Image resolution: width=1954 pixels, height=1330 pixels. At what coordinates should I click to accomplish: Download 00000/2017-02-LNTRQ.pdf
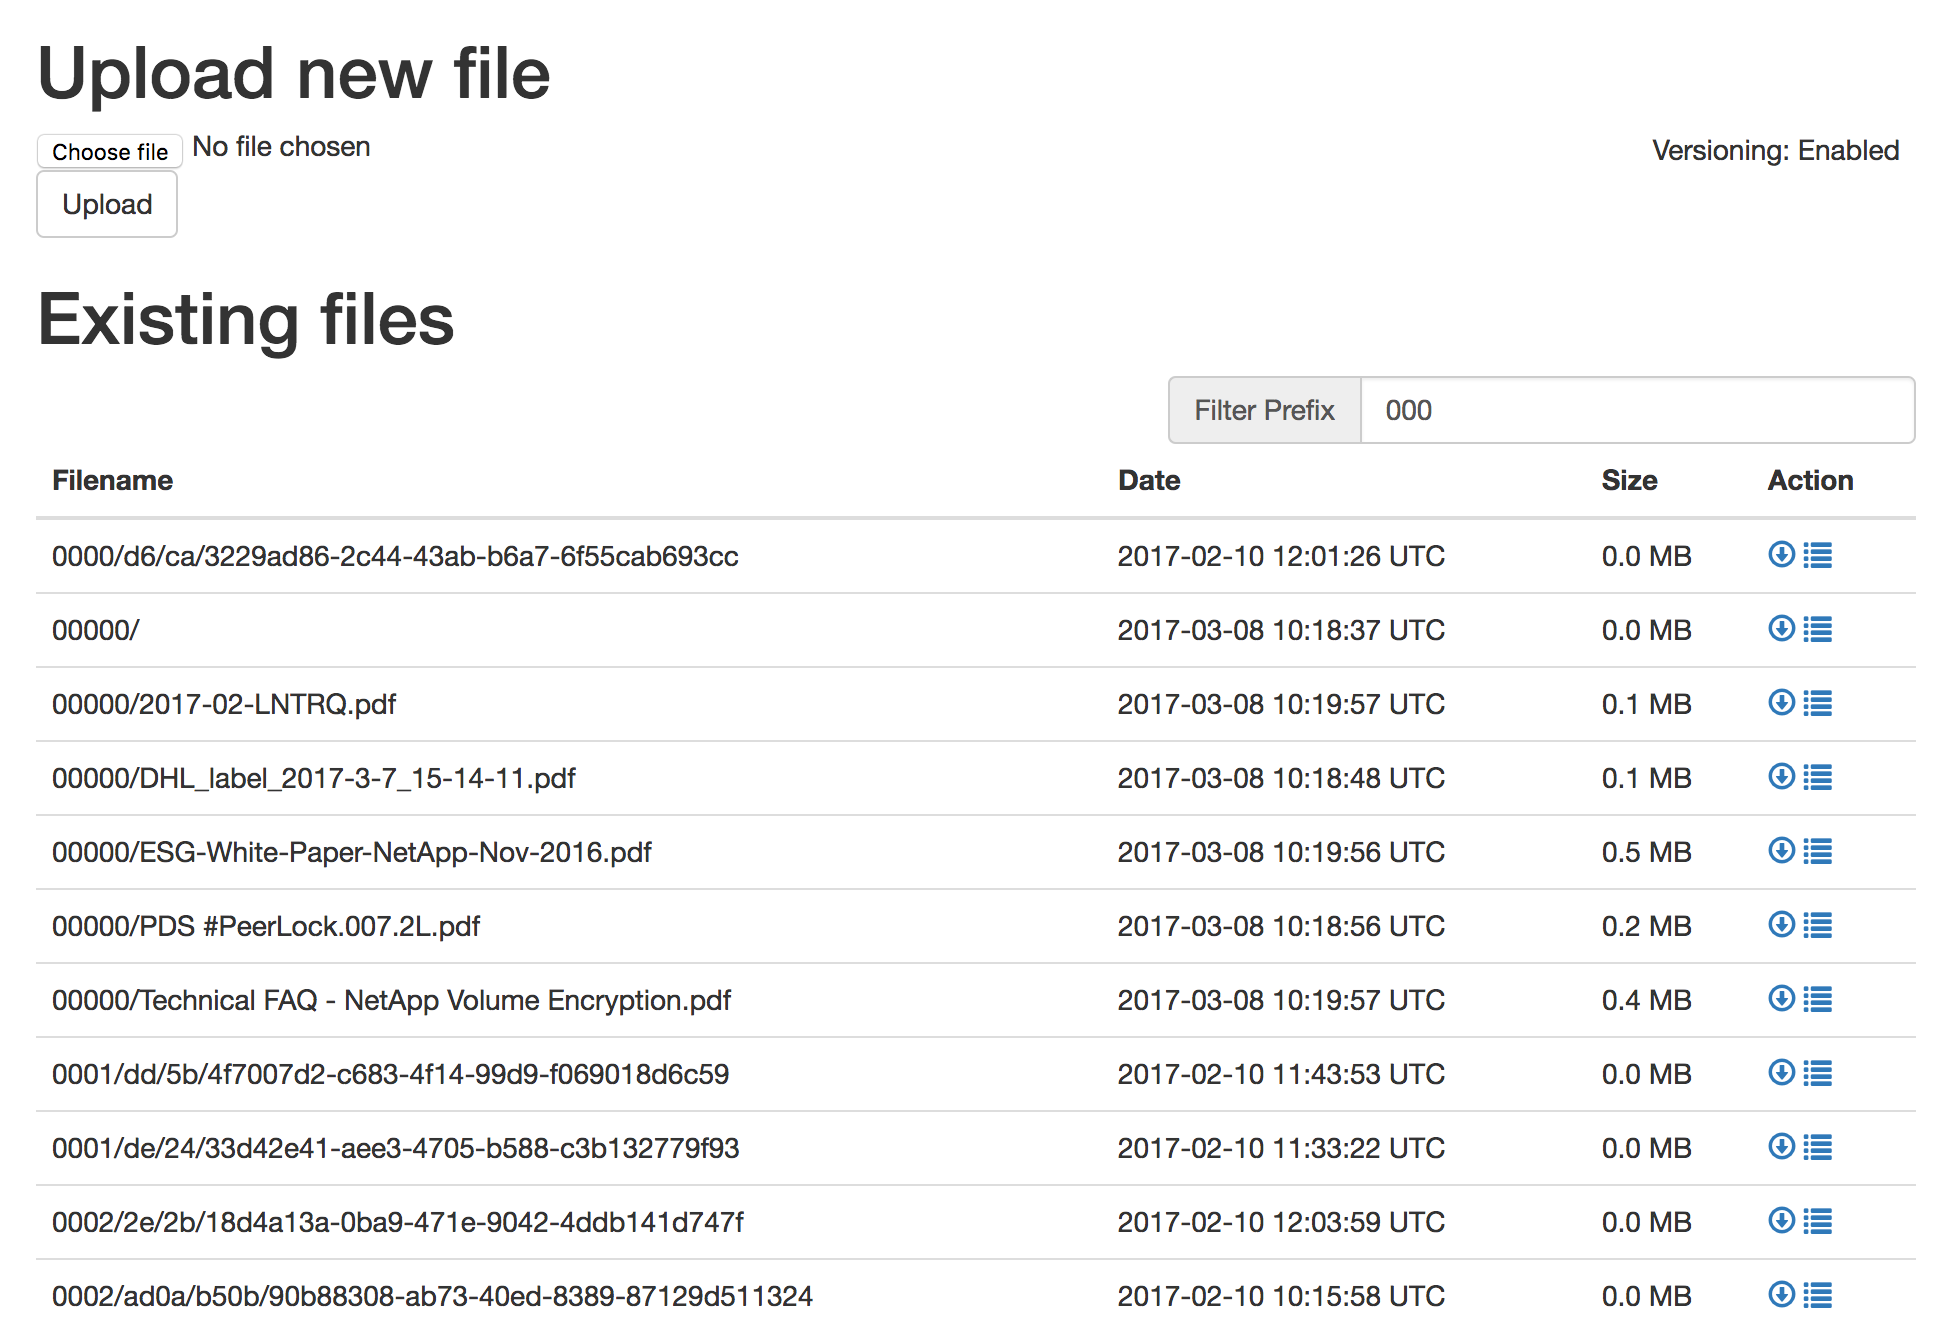(x=1781, y=702)
